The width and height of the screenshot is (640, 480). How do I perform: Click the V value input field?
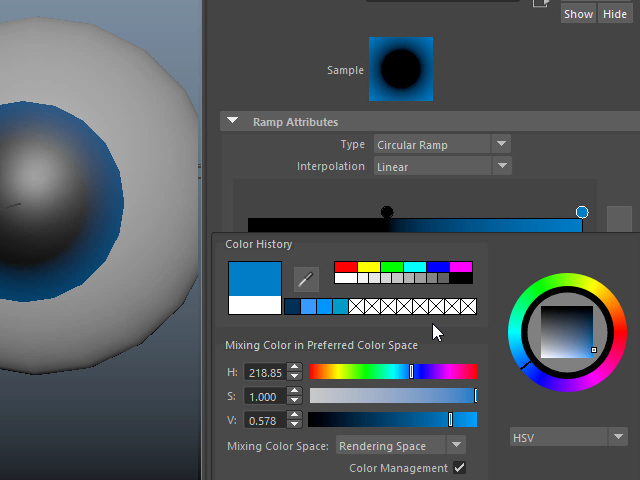pyautogui.click(x=264, y=420)
